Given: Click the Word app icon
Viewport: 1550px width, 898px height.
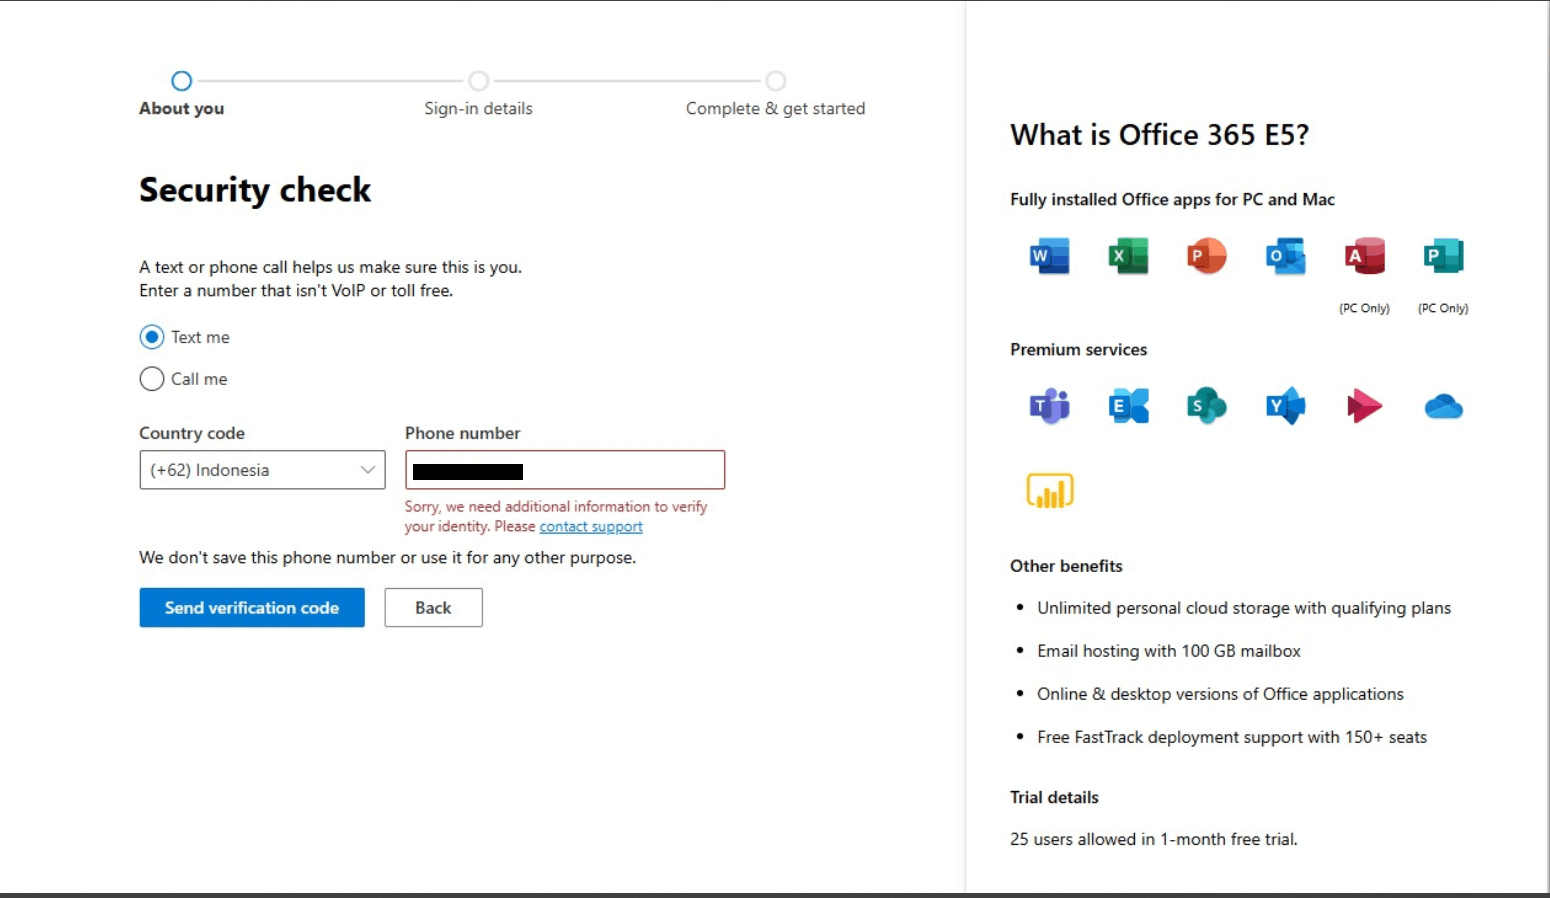Looking at the screenshot, I should pyautogui.click(x=1050, y=256).
